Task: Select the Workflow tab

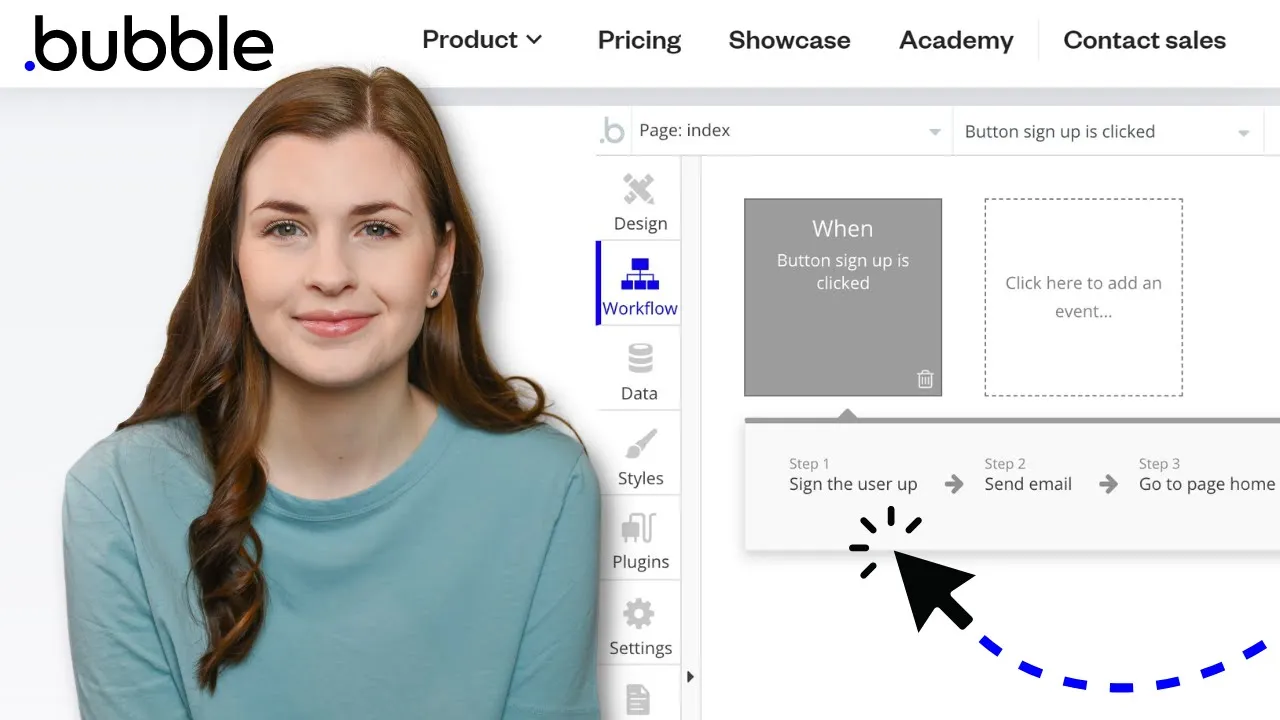Action: [x=640, y=283]
